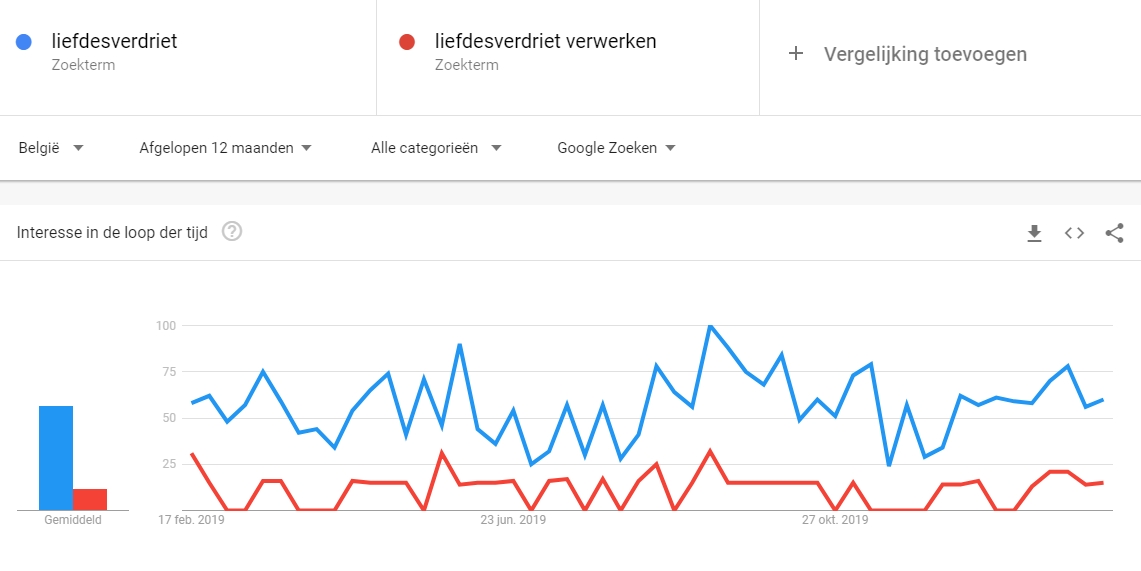
Task: Click the blue line peak at 100
Action: pyautogui.click(x=709, y=325)
